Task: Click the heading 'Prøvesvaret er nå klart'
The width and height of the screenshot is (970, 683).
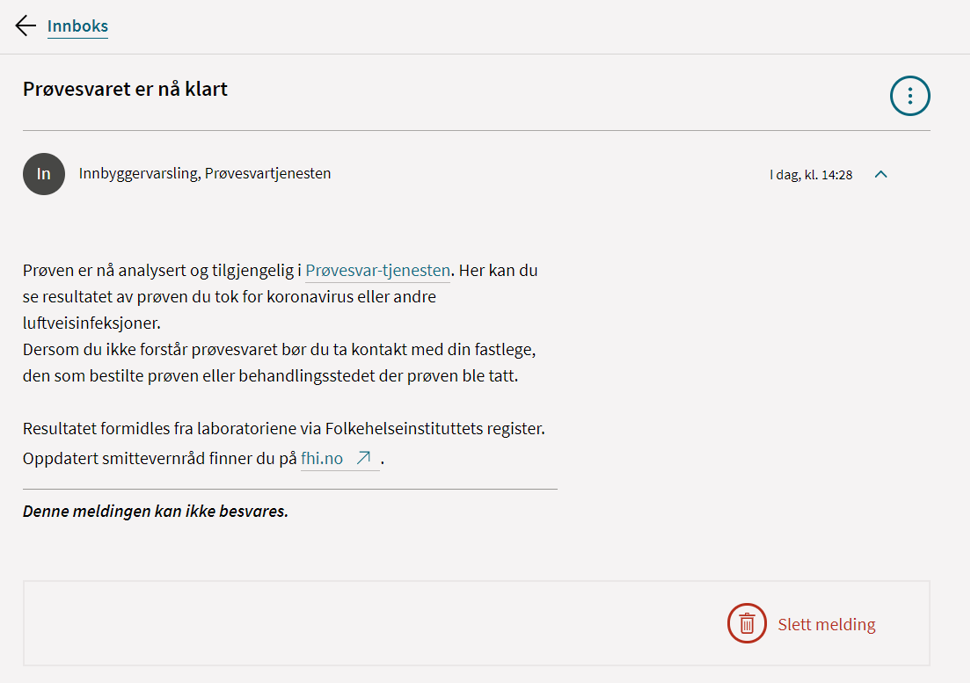Action: (125, 89)
